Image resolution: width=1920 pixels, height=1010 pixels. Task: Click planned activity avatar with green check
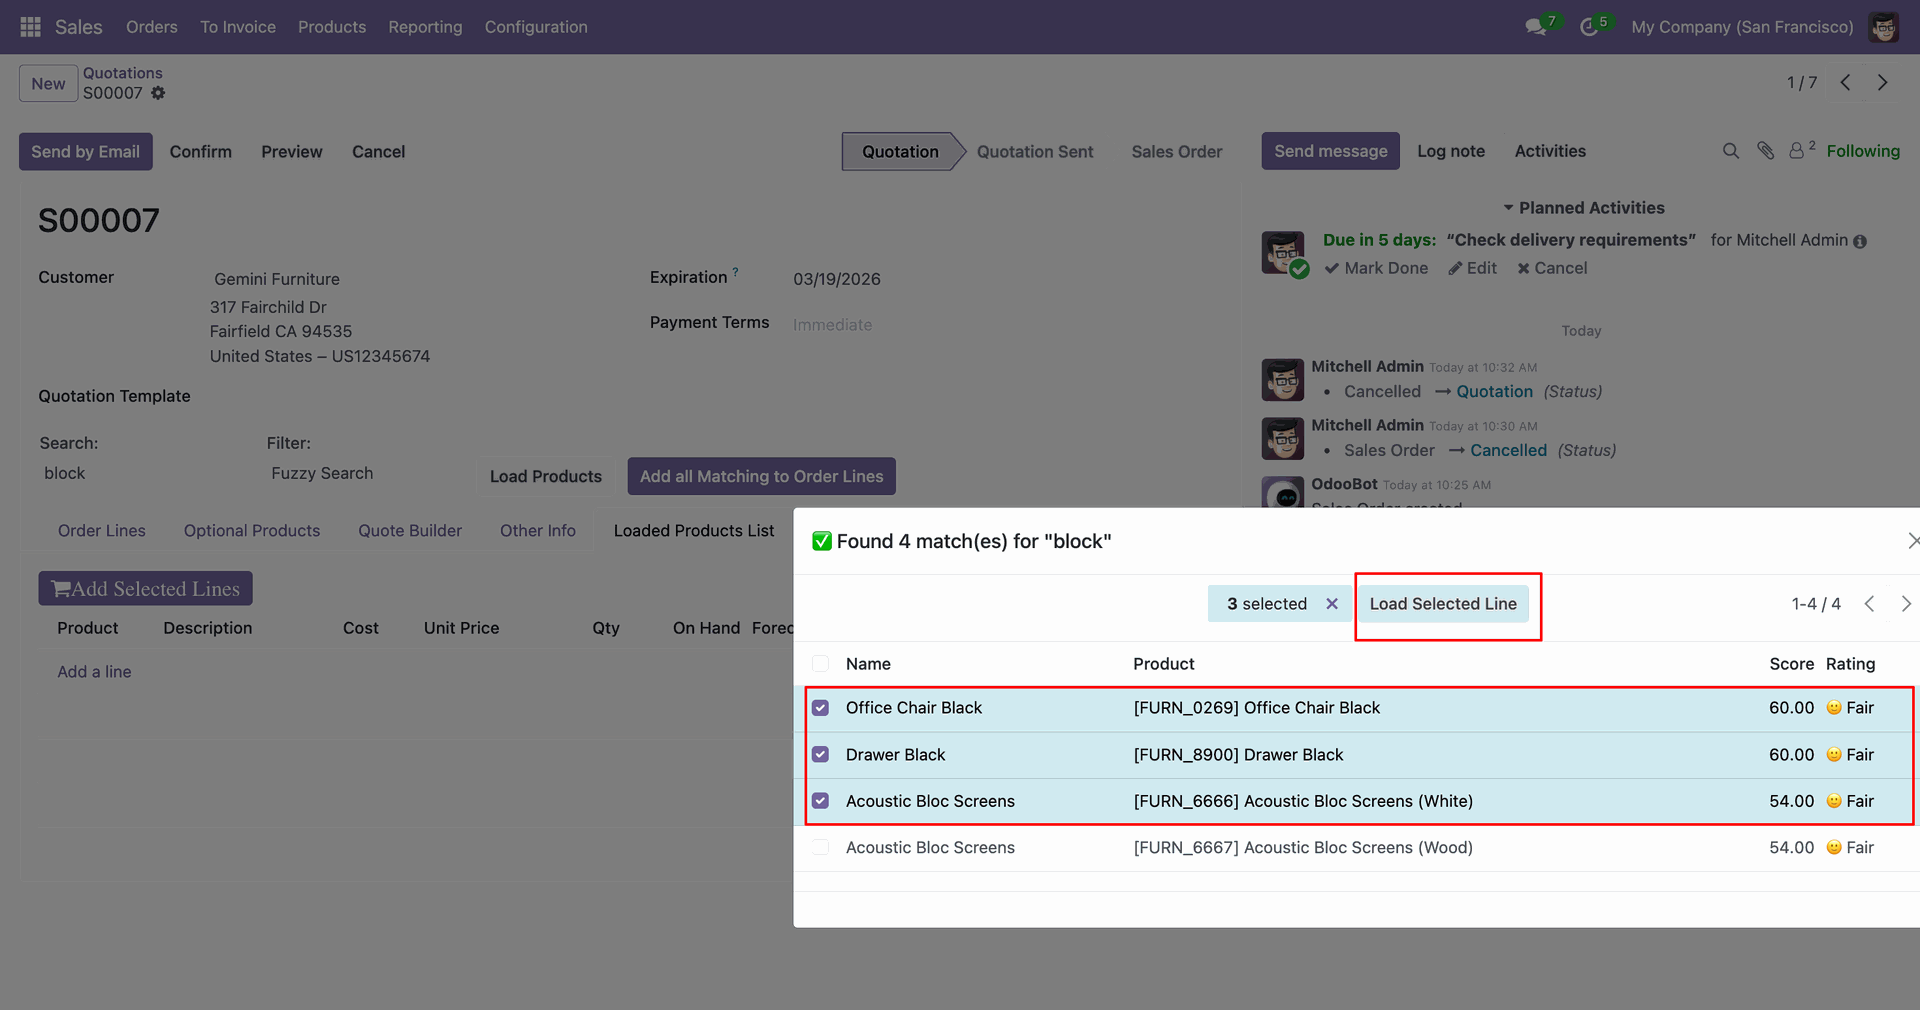(x=1284, y=254)
